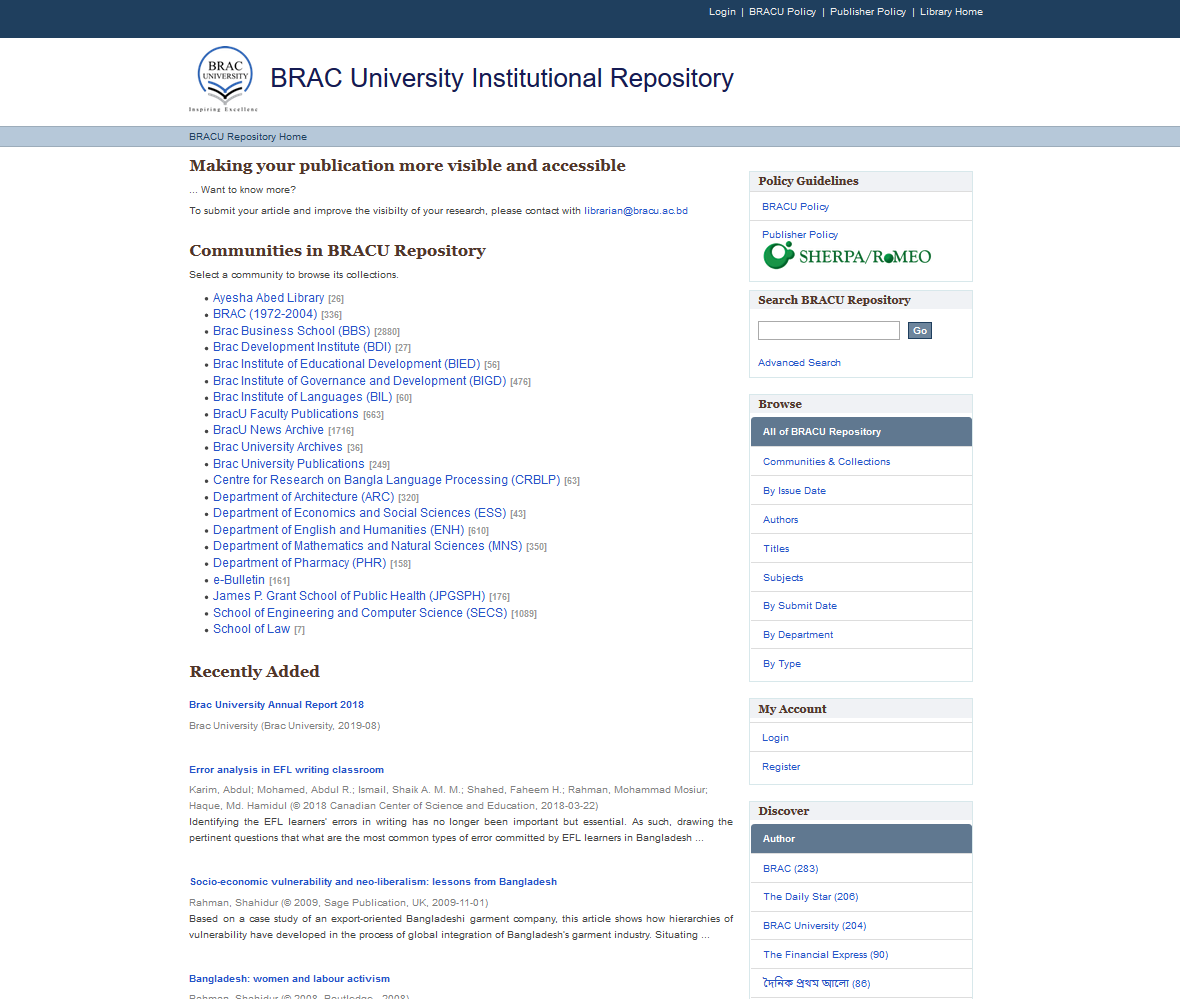Image resolution: width=1180 pixels, height=999 pixels.
Task: Open Socio-economic vulnerability and neo-liberalism article
Action: point(373,882)
